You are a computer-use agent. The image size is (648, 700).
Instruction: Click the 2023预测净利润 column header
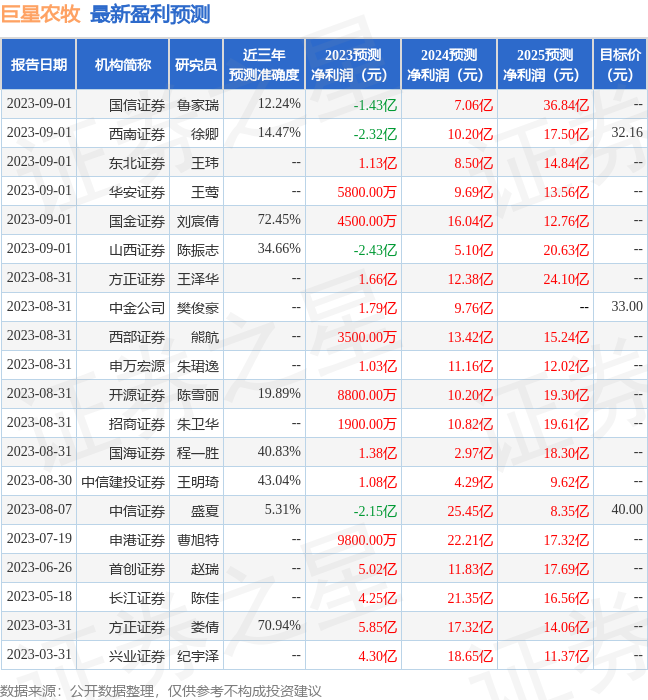tap(353, 65)
